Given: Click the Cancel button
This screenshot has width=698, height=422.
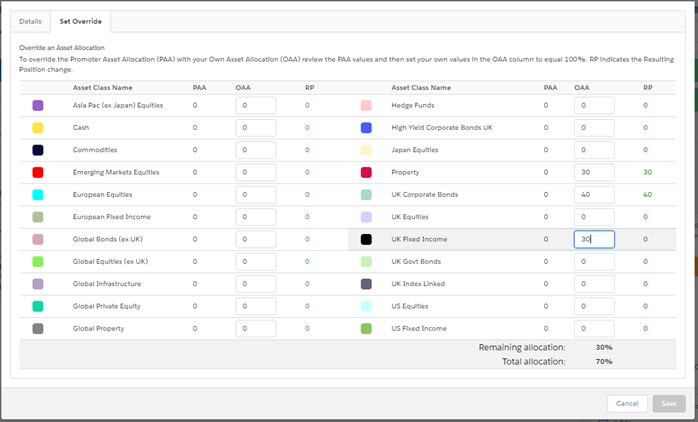Looking at the screenshot, I should (x=627, y=403).
